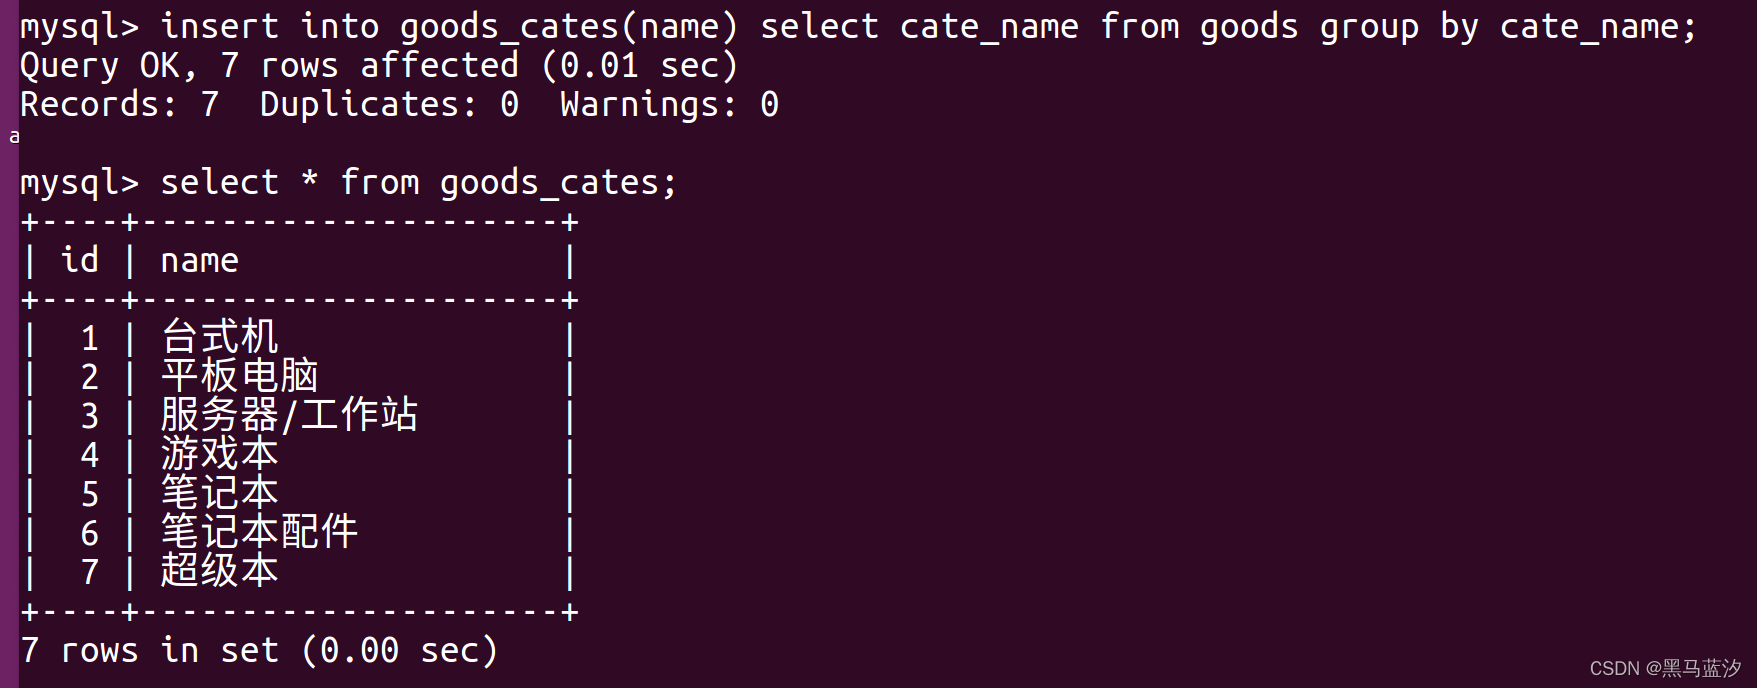The height and width of the screenshot is (688, 1757).
Task: Select the 游戏本 entry
Action: click(219, 455)
